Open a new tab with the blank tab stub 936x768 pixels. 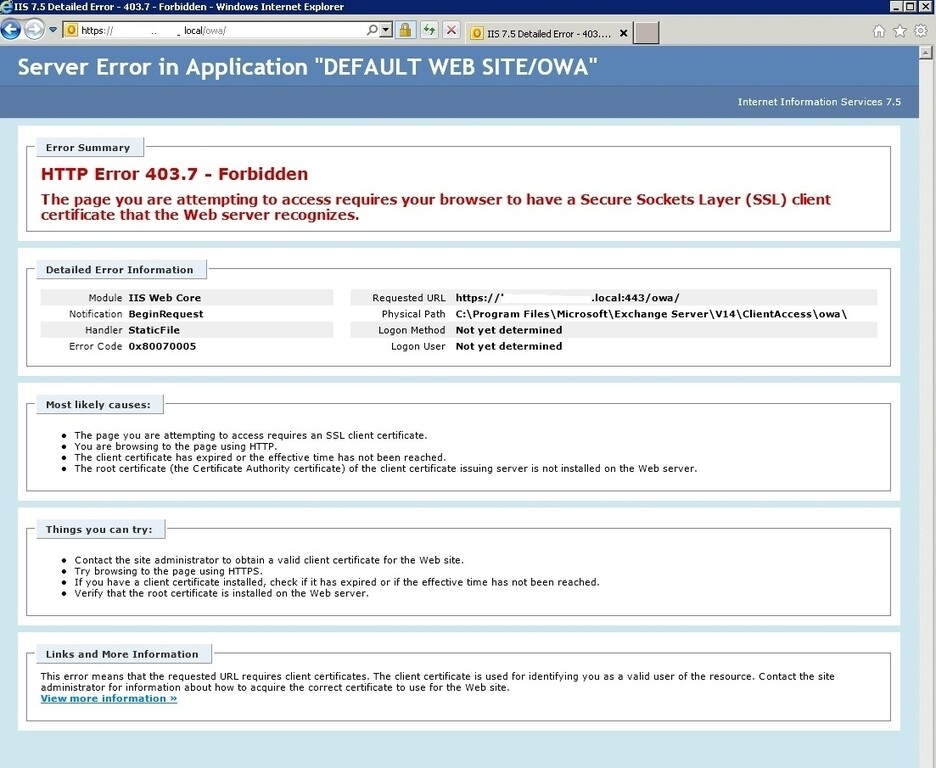[645, 32]
